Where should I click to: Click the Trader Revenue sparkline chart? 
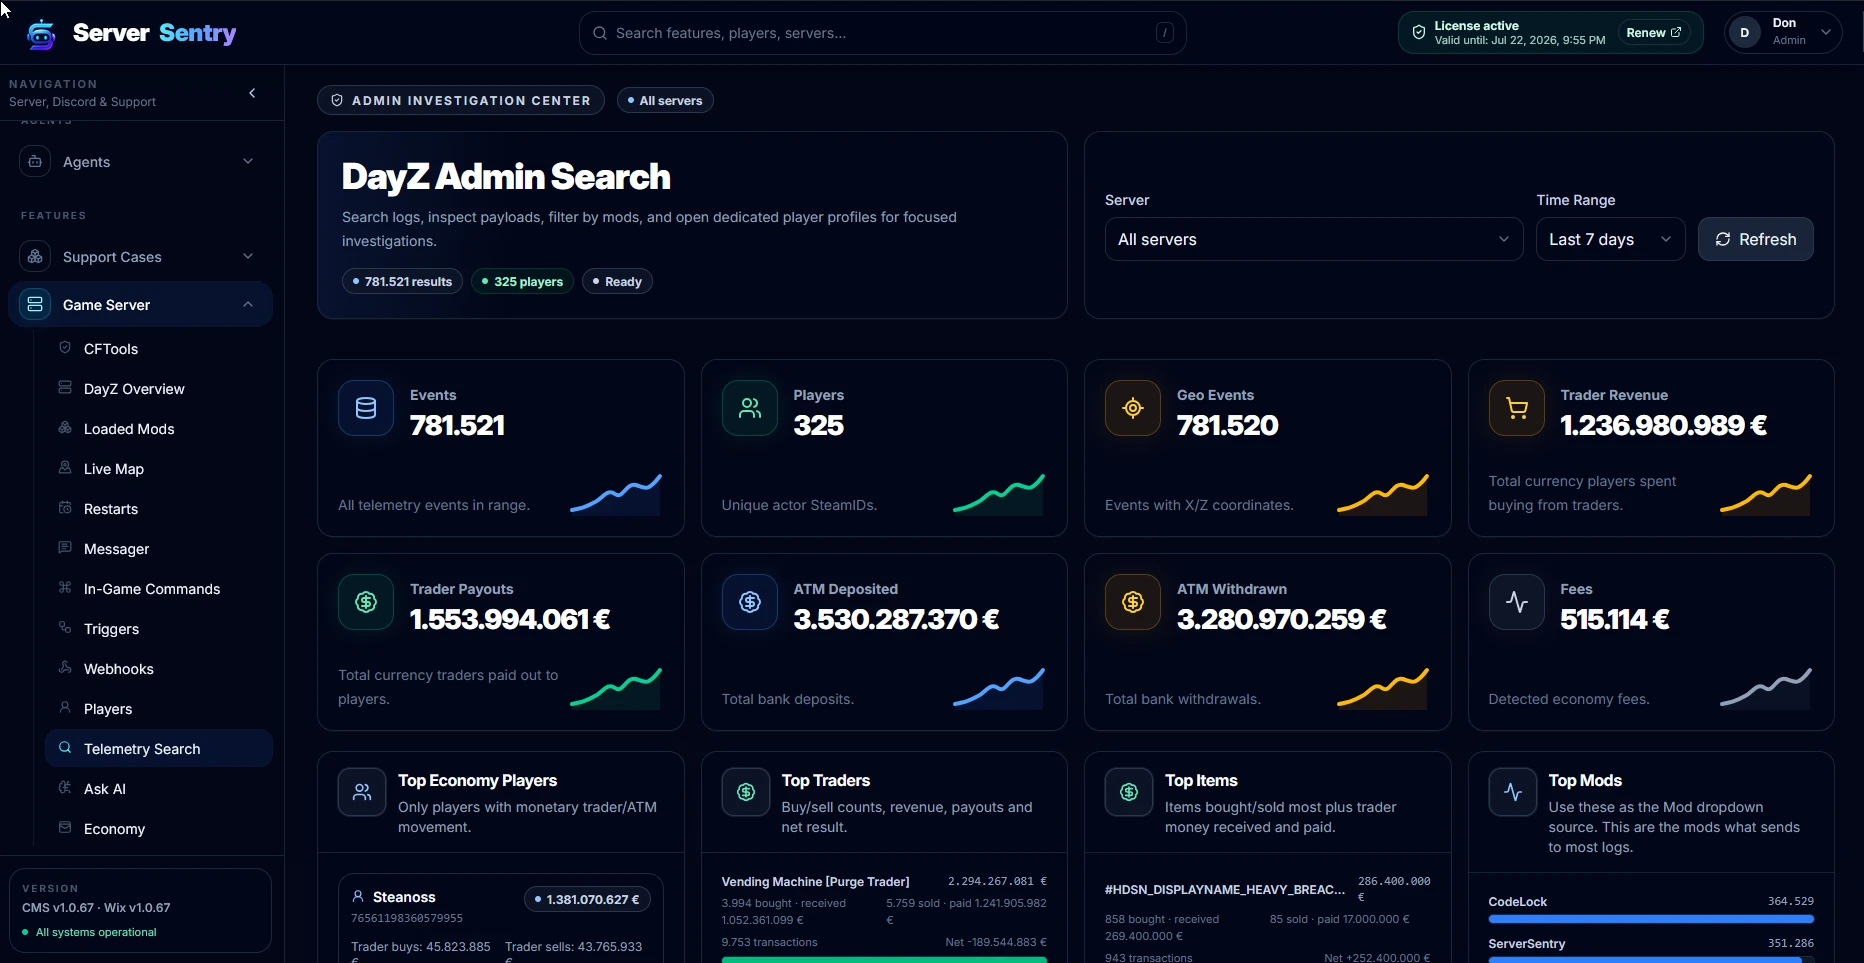(1766, 494)
